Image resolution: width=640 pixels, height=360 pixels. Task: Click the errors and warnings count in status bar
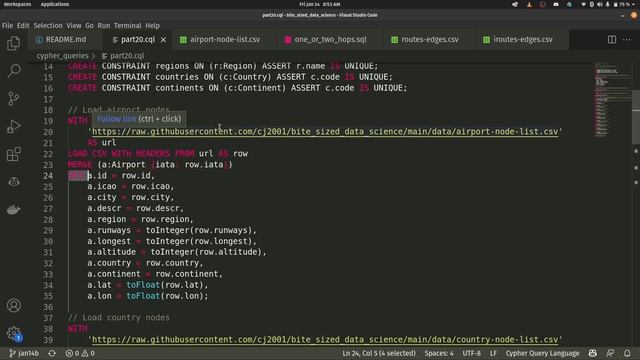(x=80, y=353)
